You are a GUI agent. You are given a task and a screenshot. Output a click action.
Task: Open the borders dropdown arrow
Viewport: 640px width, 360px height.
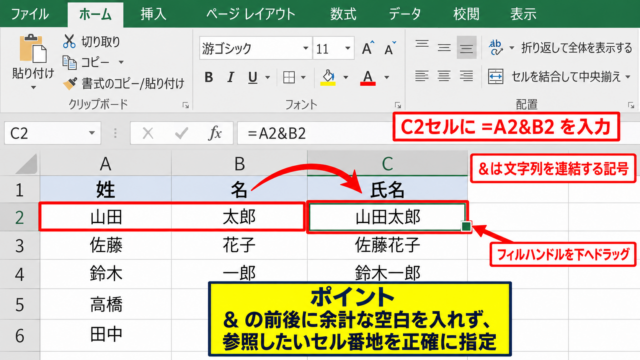point(303,77)
